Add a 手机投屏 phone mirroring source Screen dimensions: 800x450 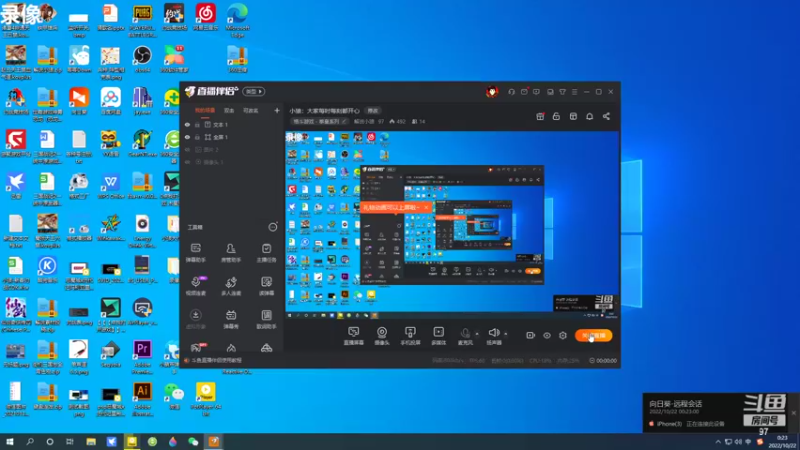[x=410, y=336]
